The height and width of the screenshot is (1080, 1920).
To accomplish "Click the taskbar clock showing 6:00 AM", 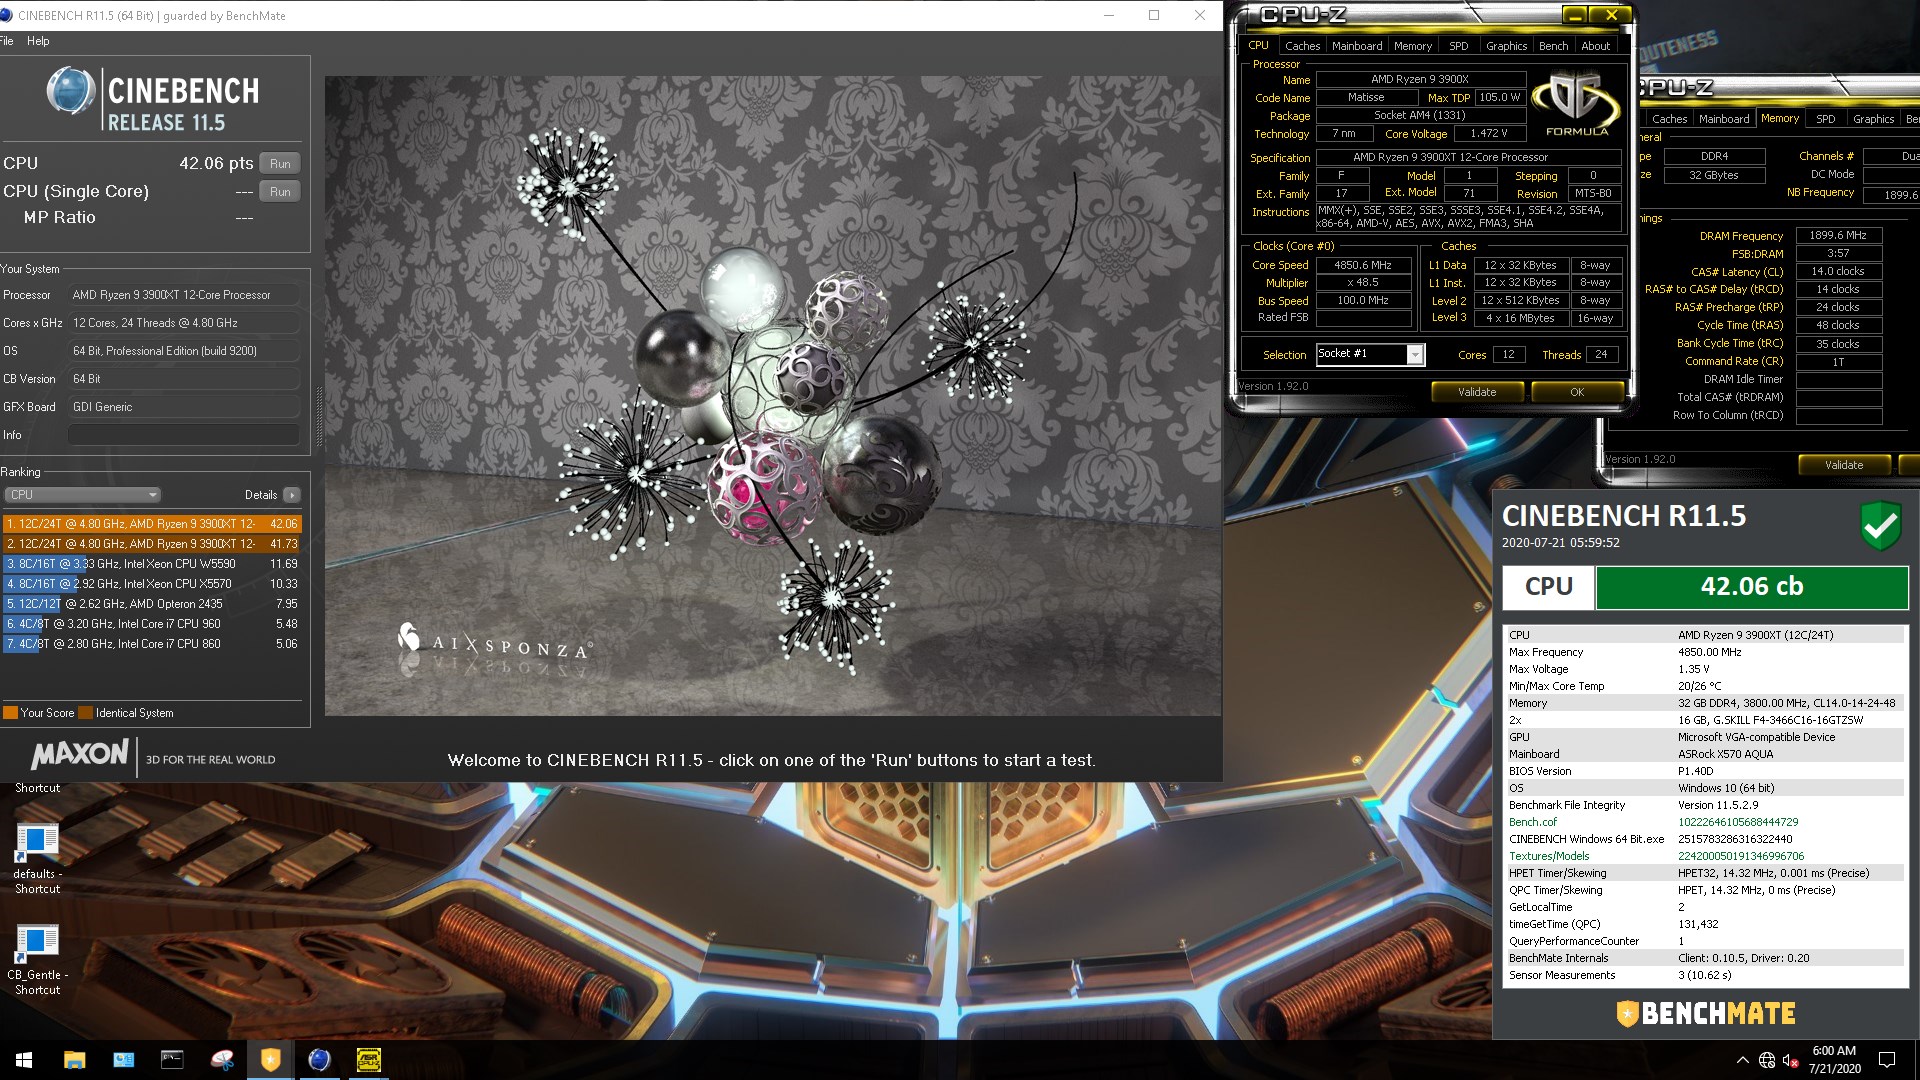I will click(1834, 1060).
